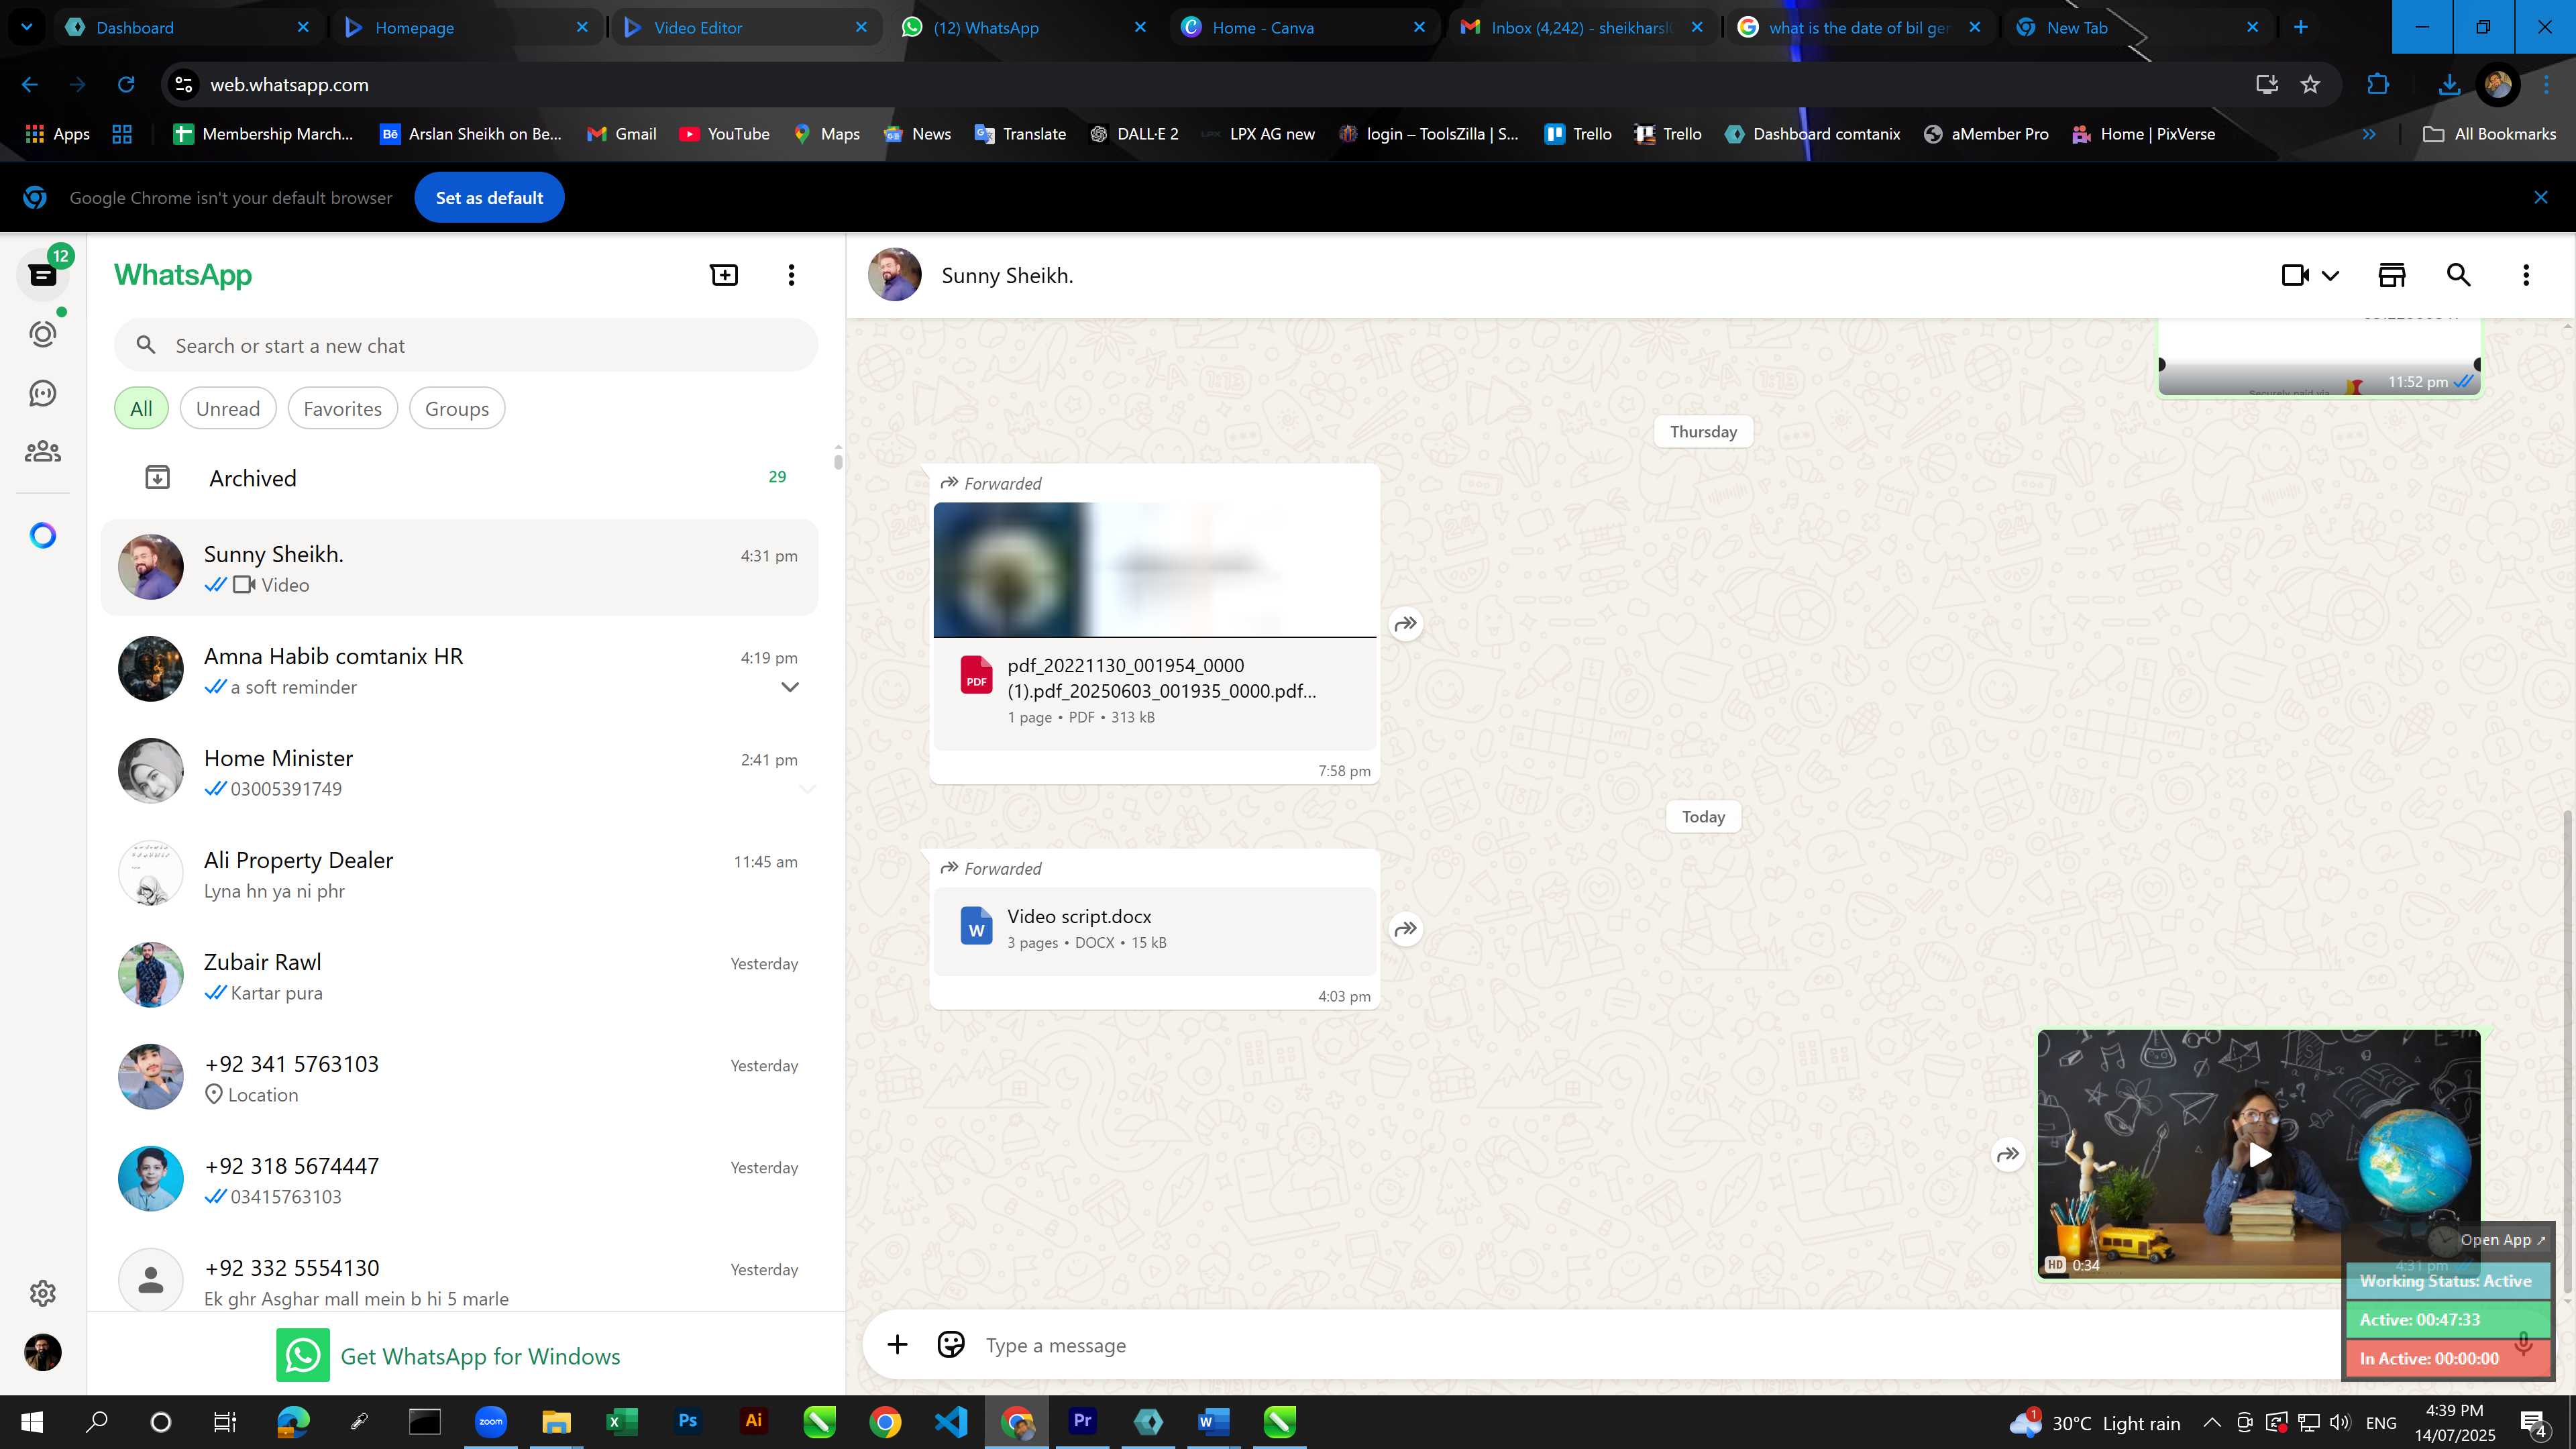Forward the Video script.docx message
Screen dimensions: 2576x1449
[x=1406, y=929]
